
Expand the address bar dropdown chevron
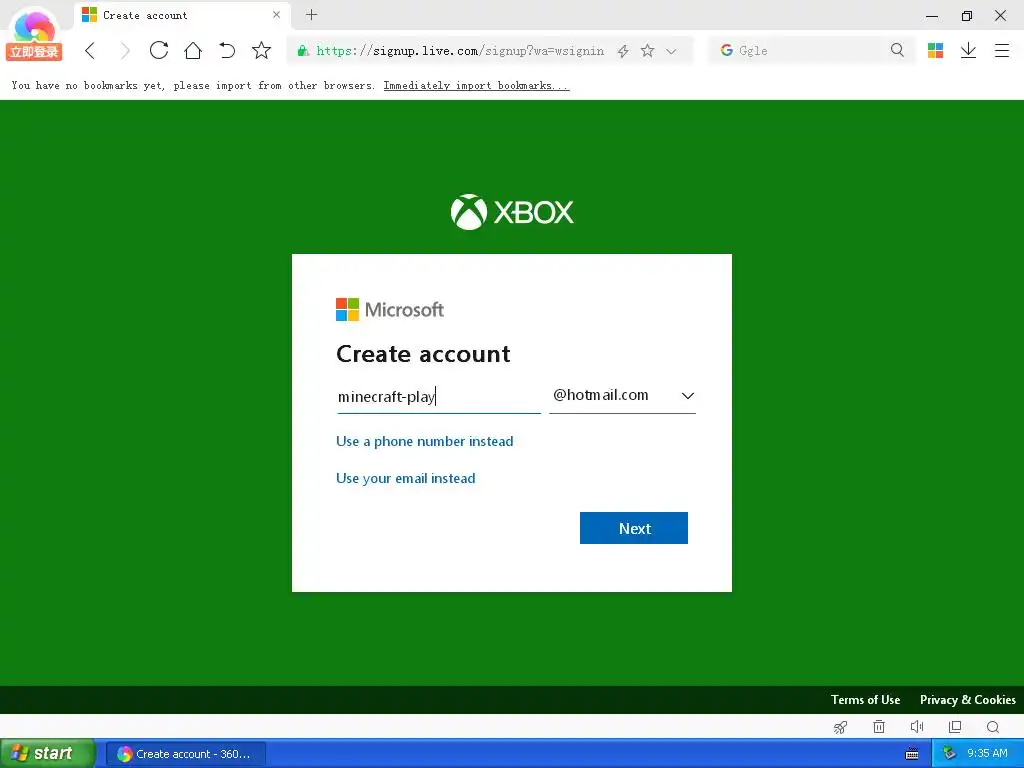pyautogui.click(x=671, y=51)
